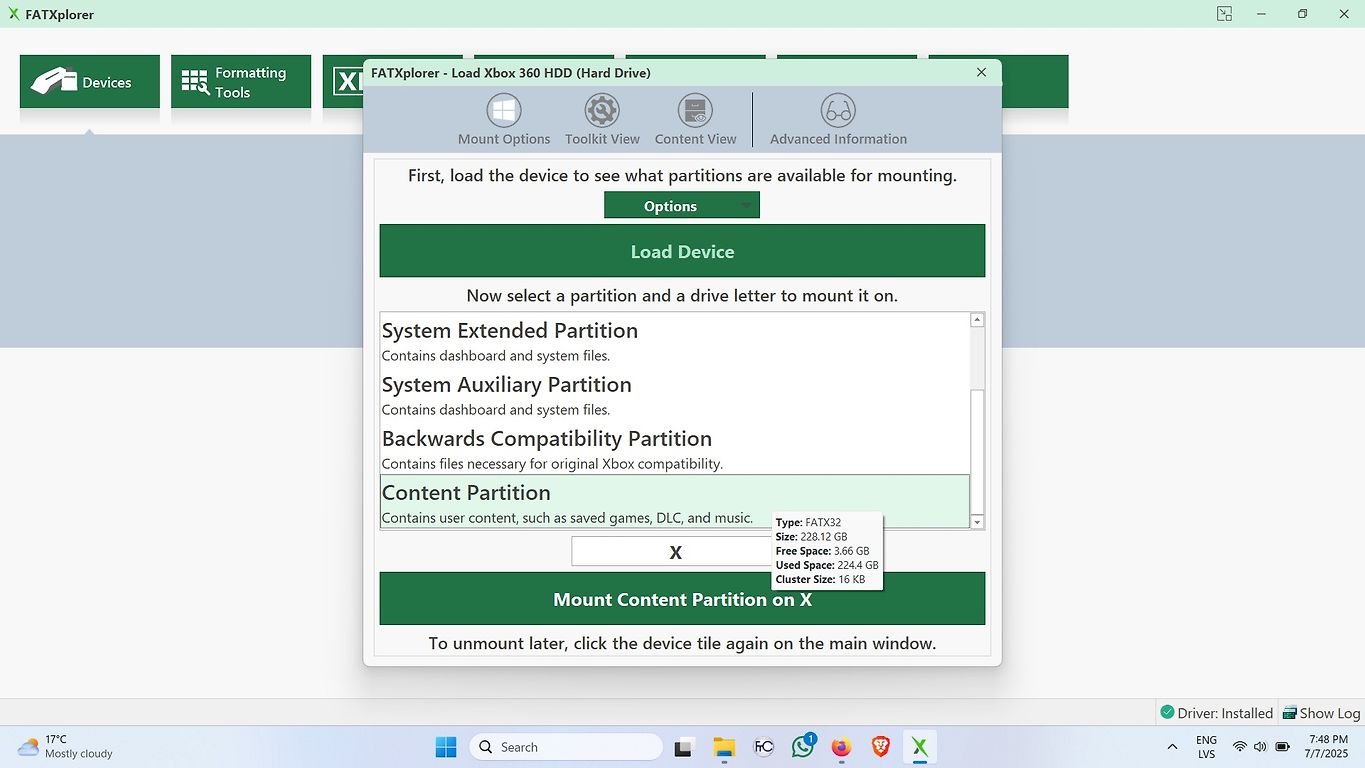Image resolution: width=1365 pixels, height=768 pixels.
Task: Open the Windows Start menu
Action: pyautogui.click(x=446, y=747)
